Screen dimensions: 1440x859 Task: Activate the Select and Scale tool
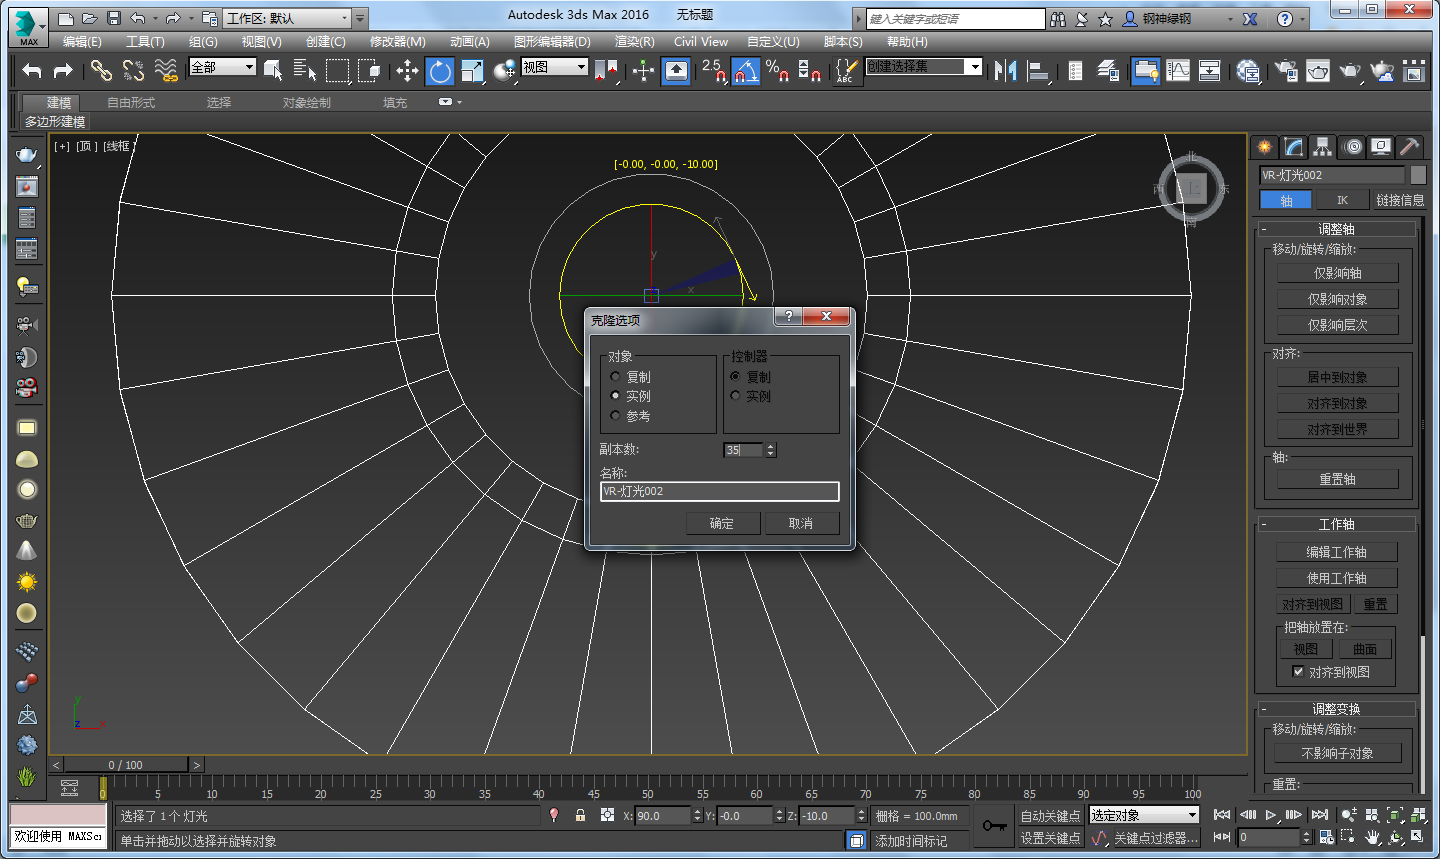(x=472, y=70)
